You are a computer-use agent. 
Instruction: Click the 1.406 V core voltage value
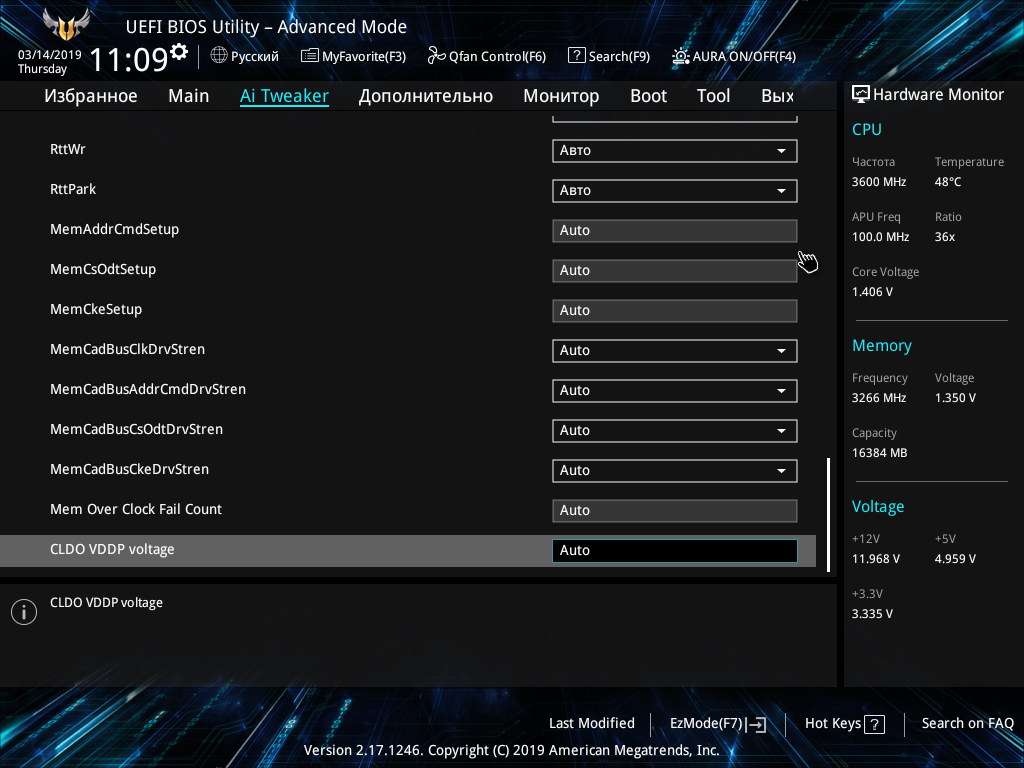[x=872, y=292]
